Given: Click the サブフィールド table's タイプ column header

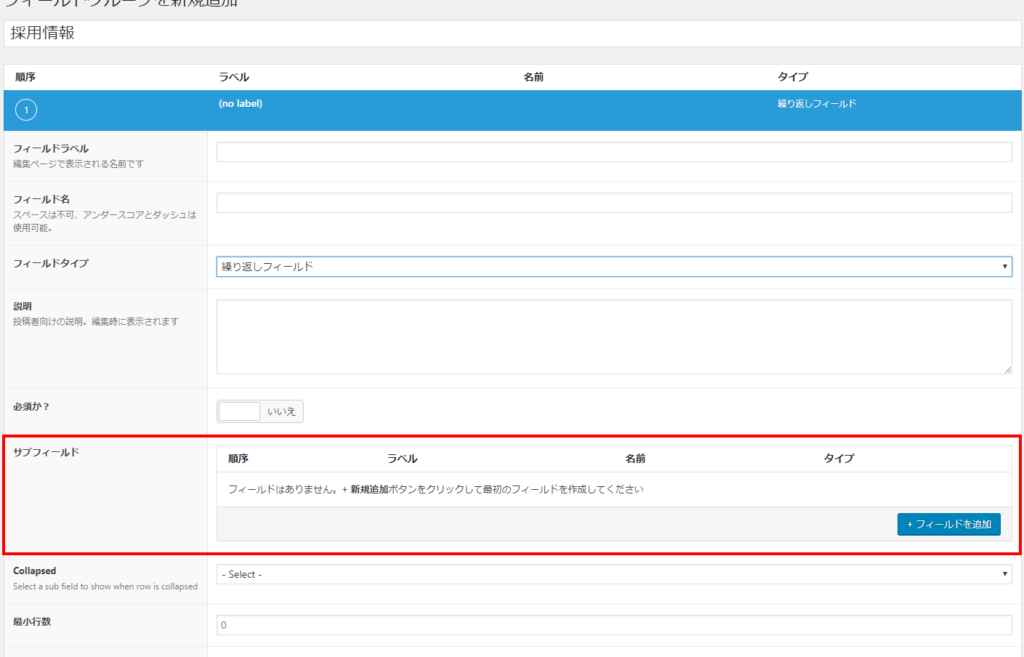Looking at the screenshot, I should 838,458.
